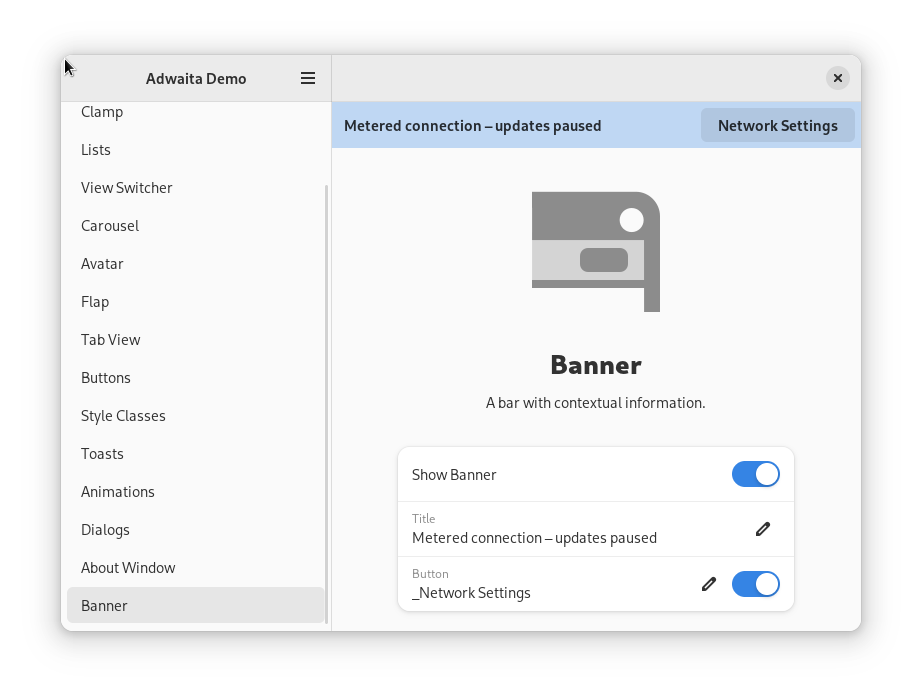Click the Button field containing _Network Settings
This screenshot has width=922, height=698.
pyautogui.click(x=596, y=584)
